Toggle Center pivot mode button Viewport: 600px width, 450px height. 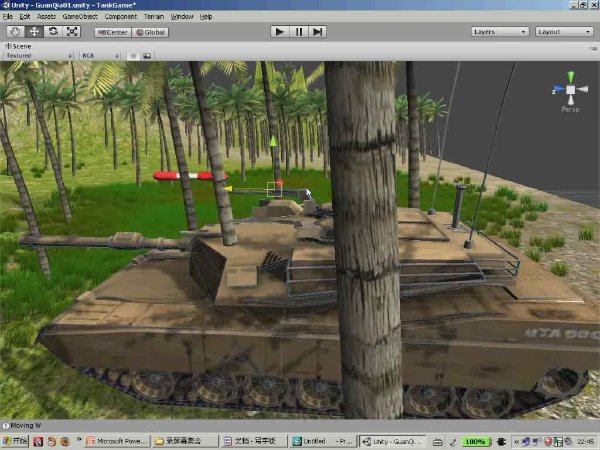click(x=113, y=33)
